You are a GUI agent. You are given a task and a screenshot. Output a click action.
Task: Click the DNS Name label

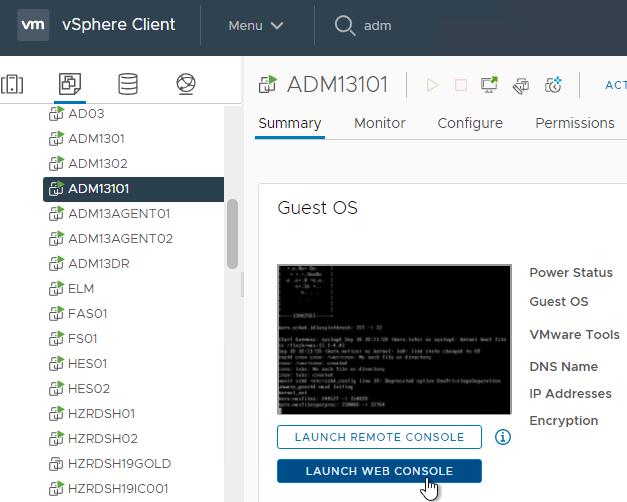(564, 366)
